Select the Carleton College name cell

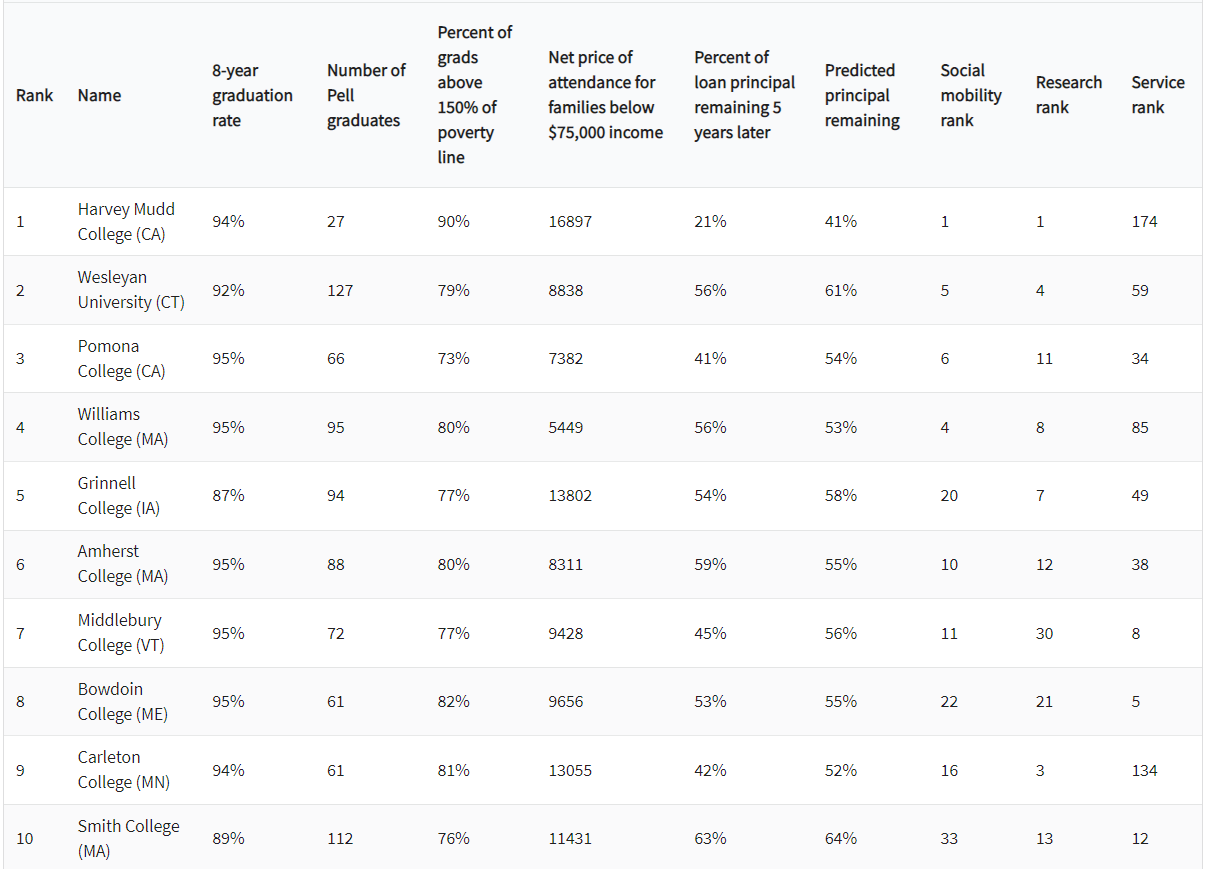coord(123,770)
